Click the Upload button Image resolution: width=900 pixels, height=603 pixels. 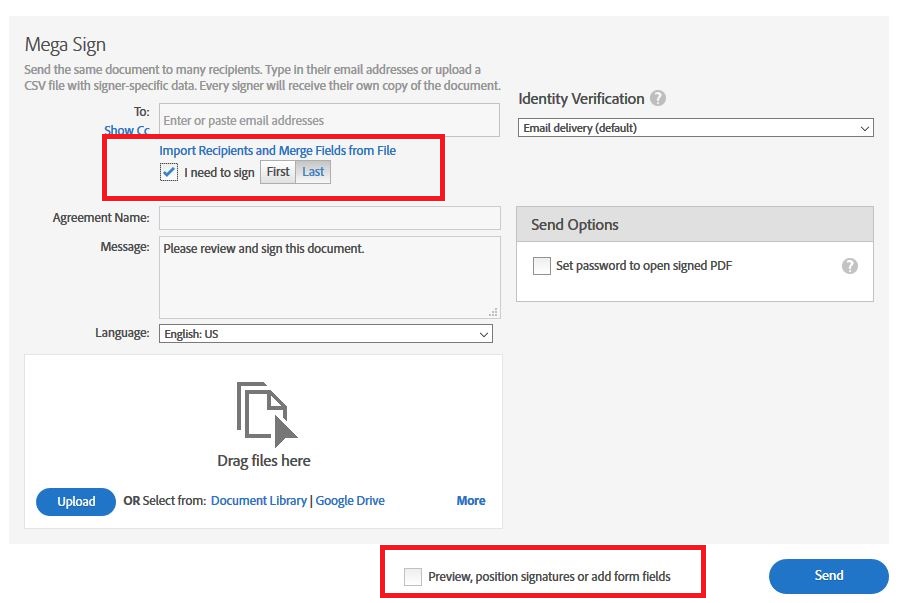75,500
